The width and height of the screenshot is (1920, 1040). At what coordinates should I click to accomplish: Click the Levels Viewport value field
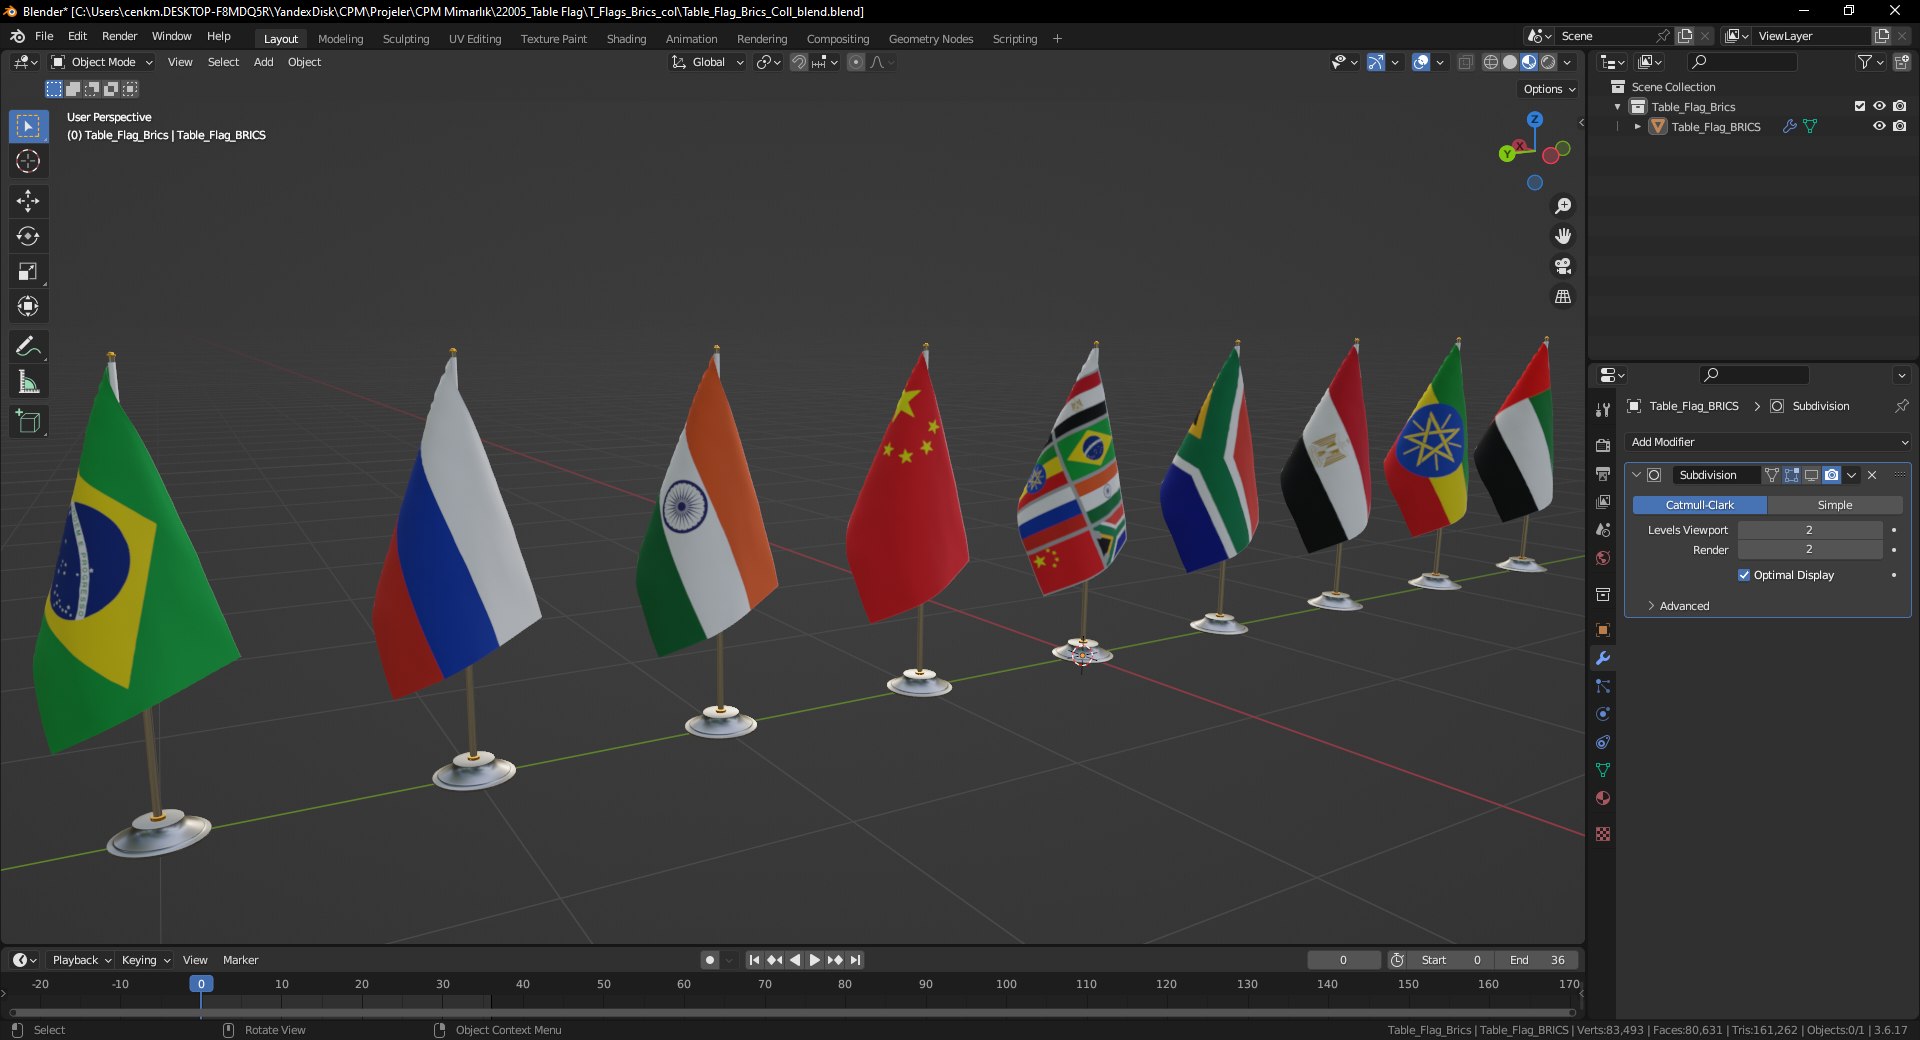click(x=1810, y=530)
